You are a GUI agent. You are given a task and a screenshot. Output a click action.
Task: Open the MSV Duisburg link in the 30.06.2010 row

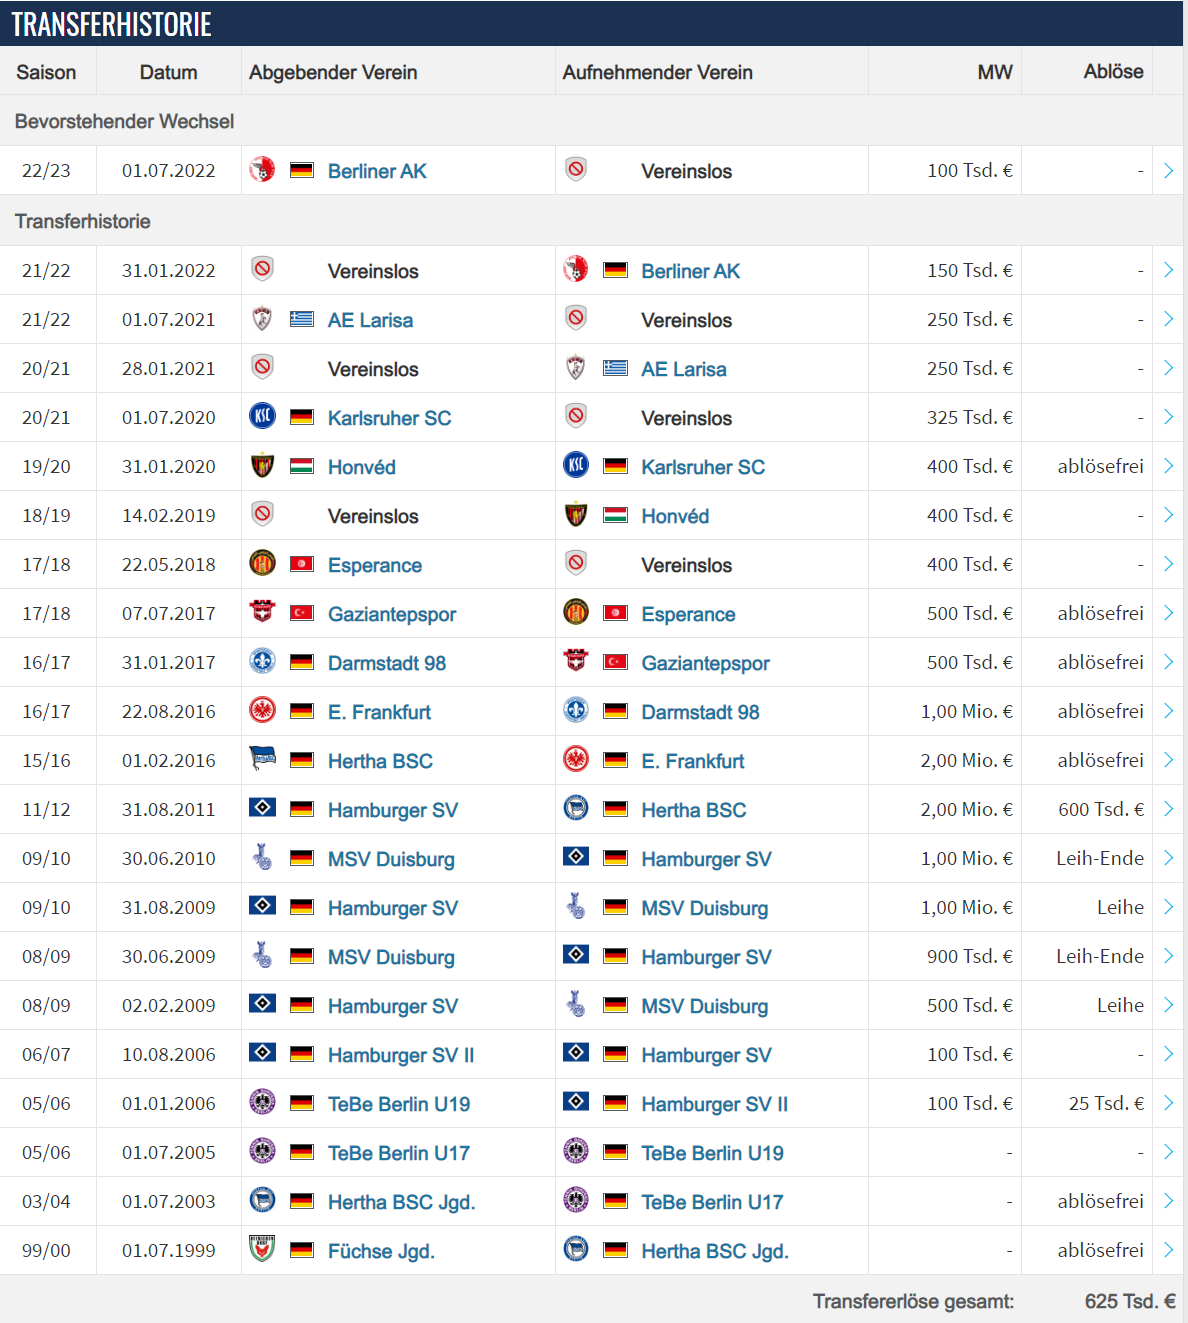click(x=391, y=859)
